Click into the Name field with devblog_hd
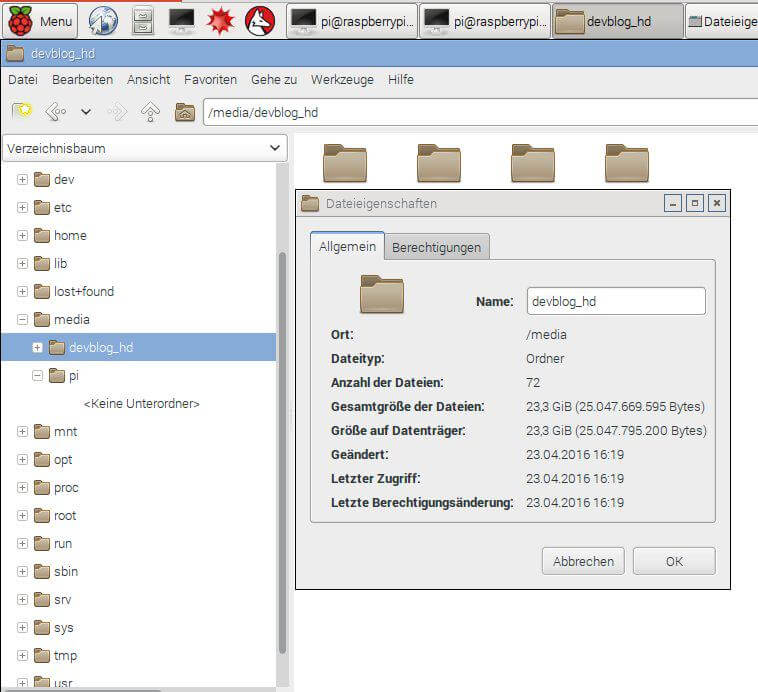The height and width of the screenshot is (692, 758). point(615,301)
